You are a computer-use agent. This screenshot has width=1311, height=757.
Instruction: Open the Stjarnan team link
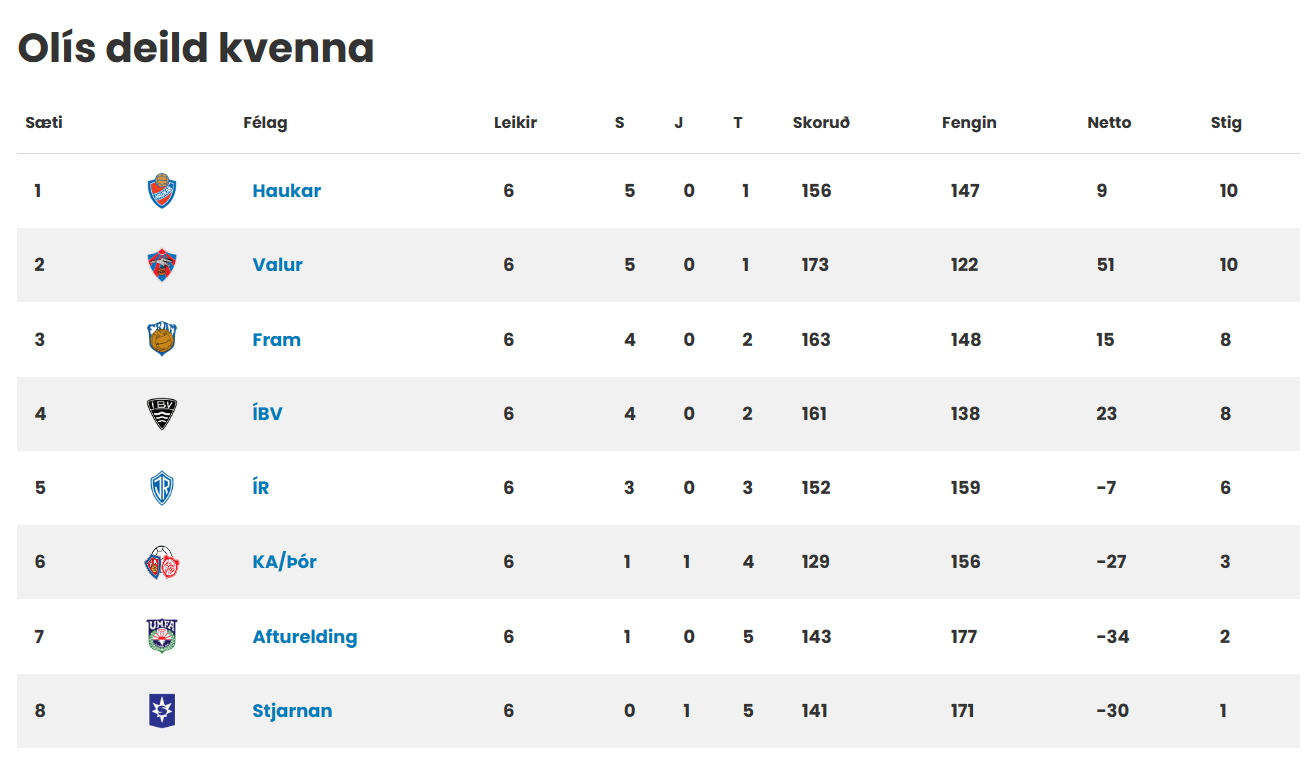[x=292, y=711]
